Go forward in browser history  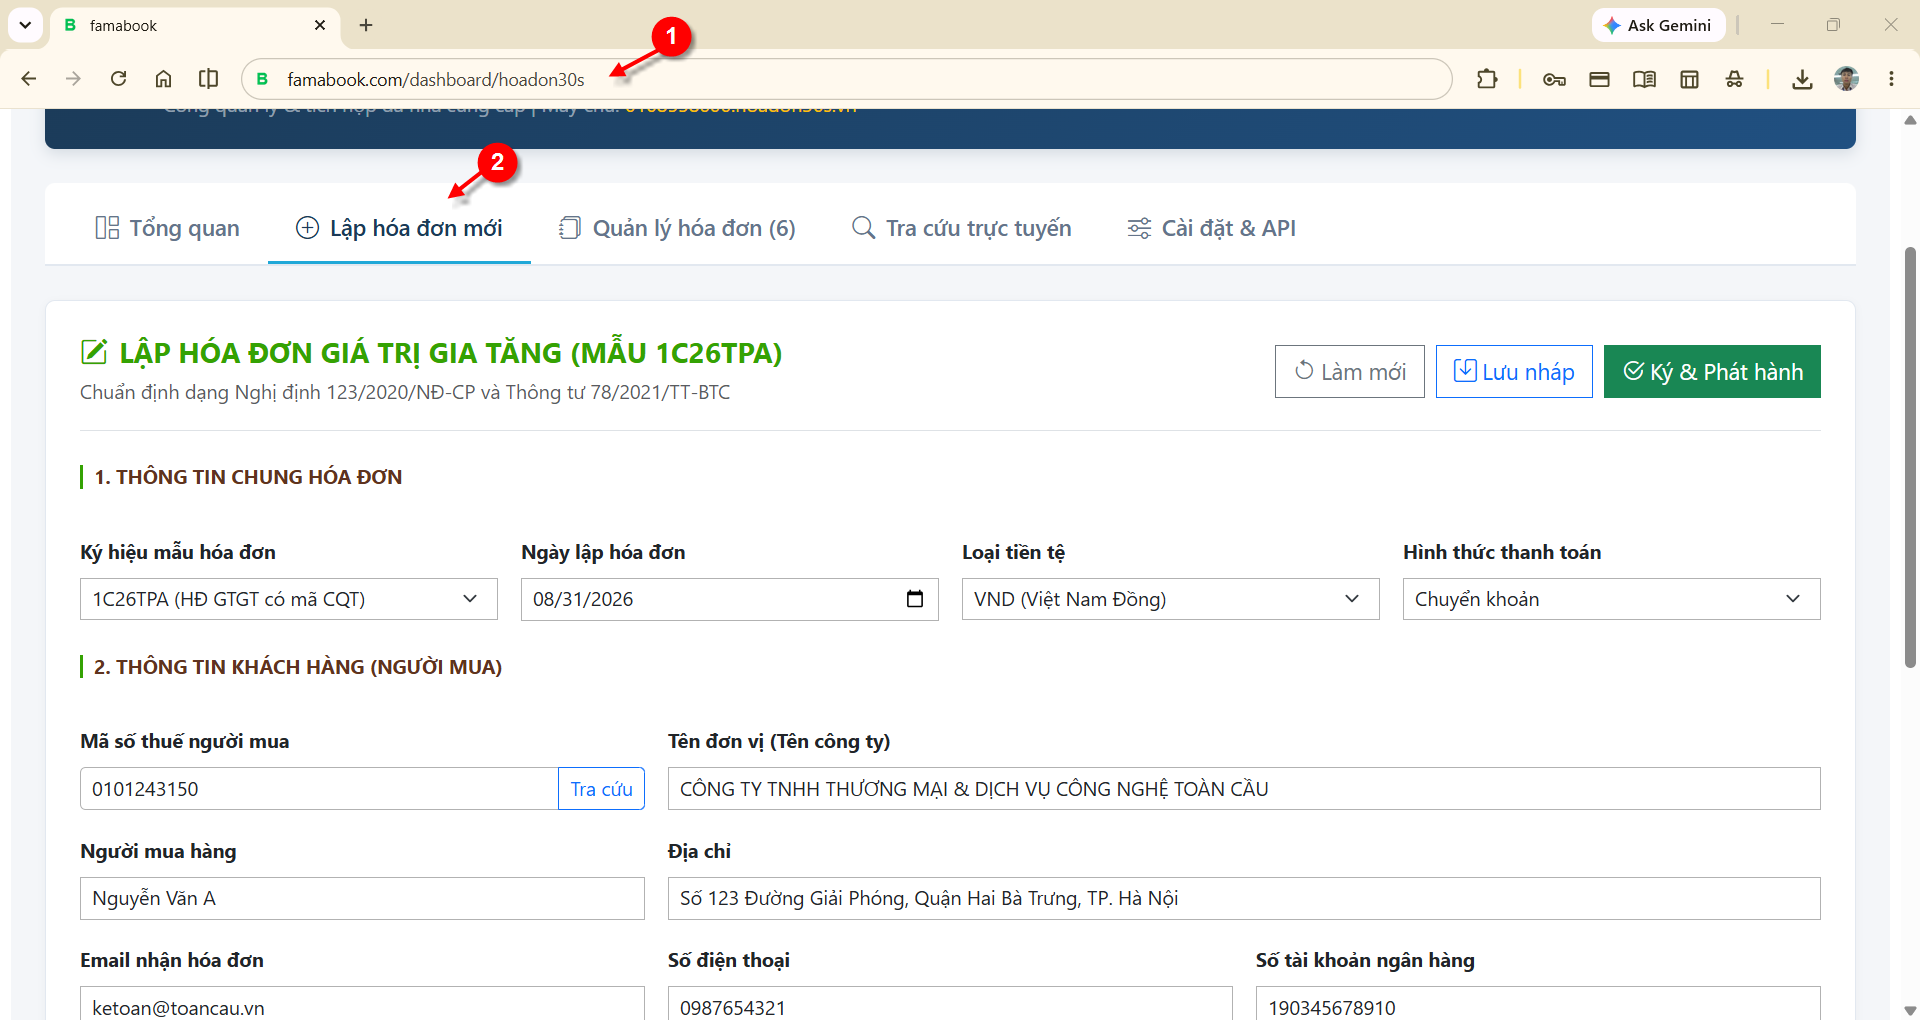pos(73,79)
